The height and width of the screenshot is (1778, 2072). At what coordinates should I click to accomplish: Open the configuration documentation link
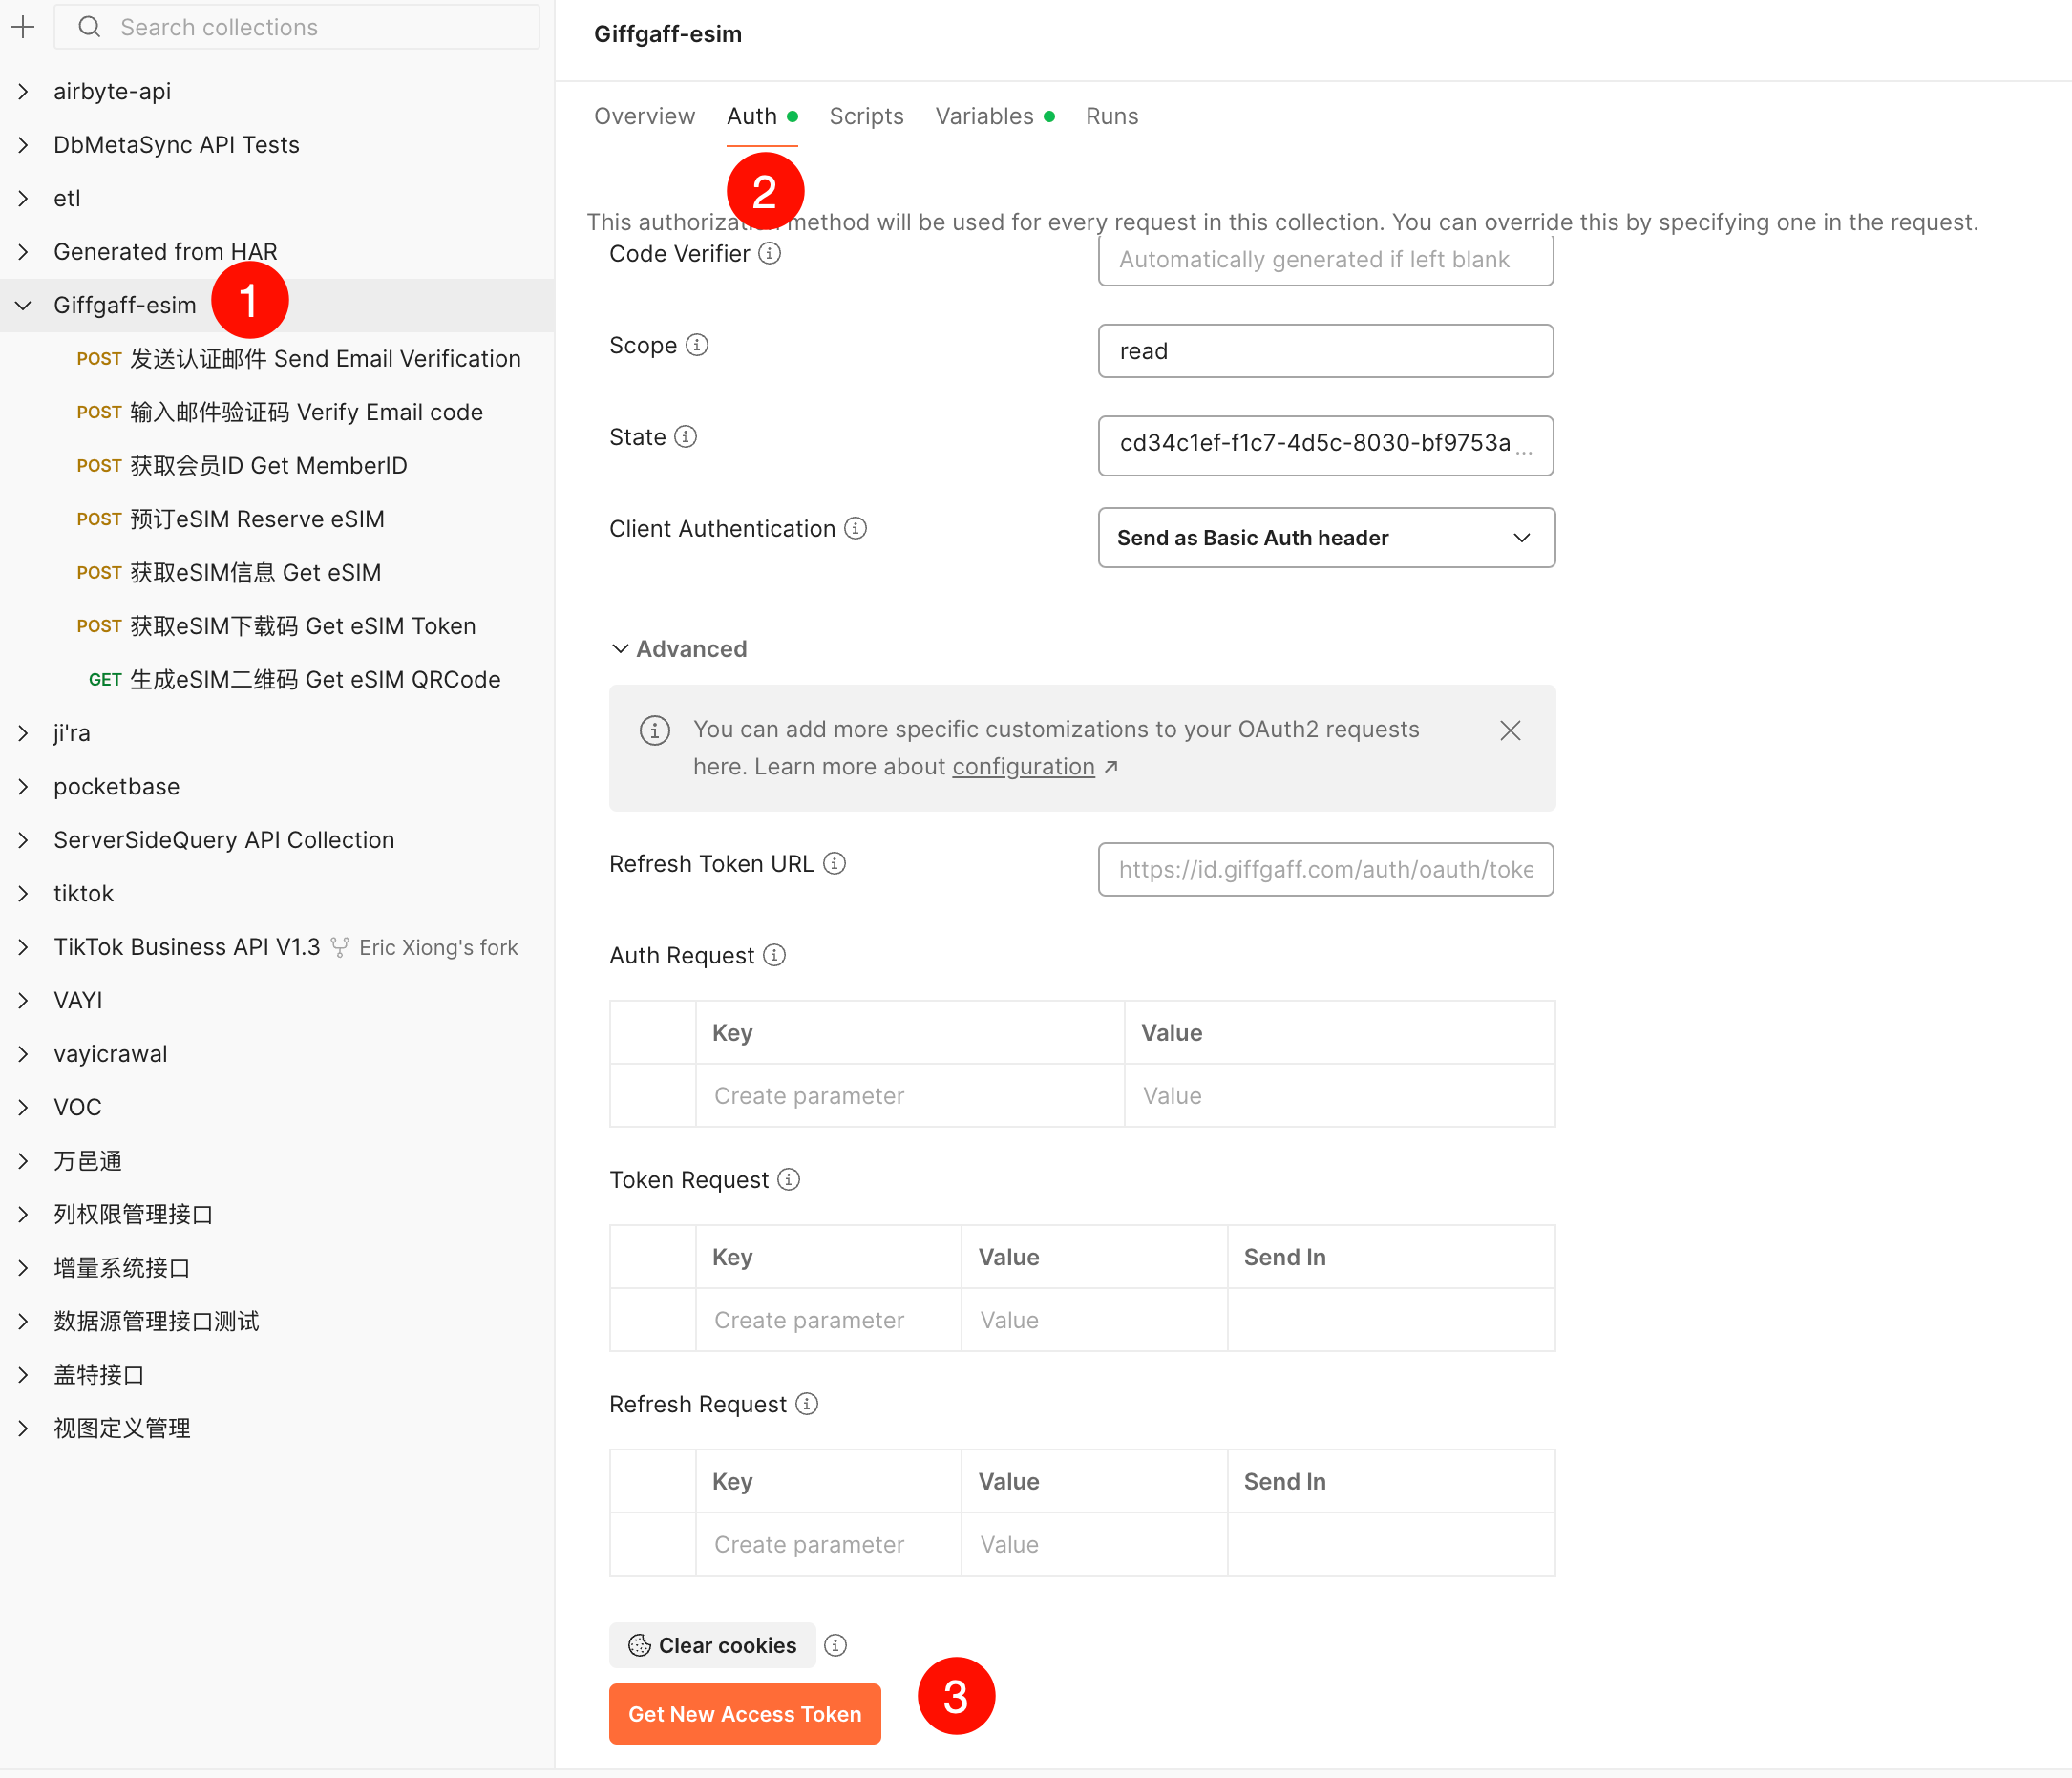pos(1023,767)
